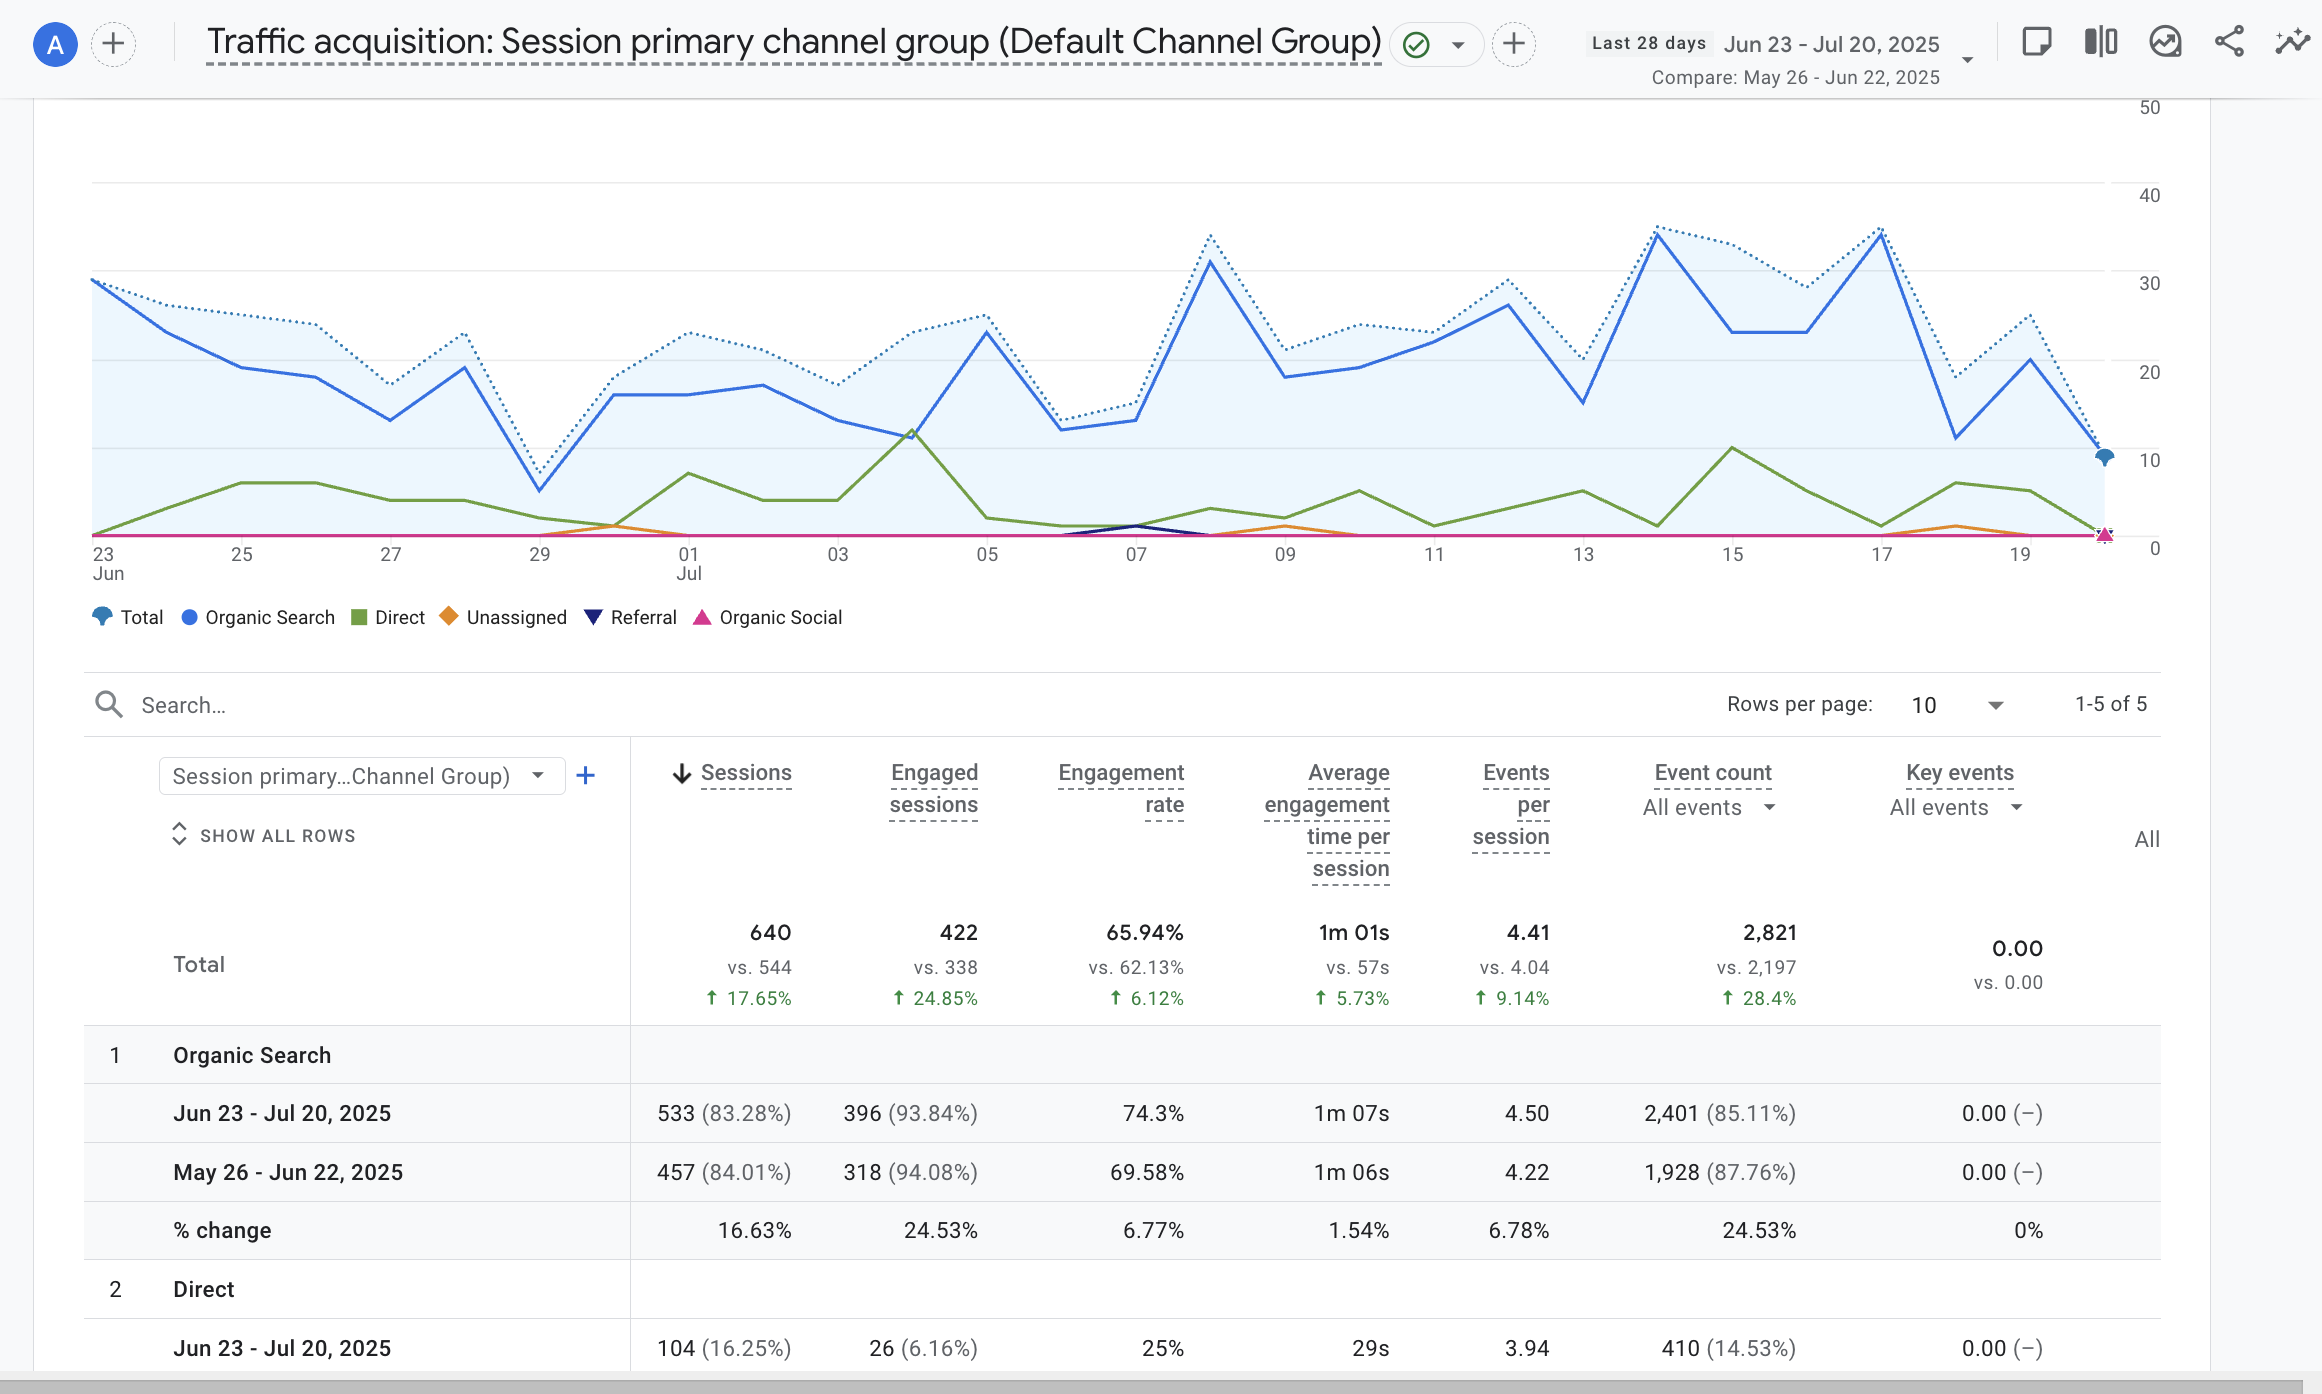The image size is (2322, 1394).
Task: Open the annotations note icon
Action: pos(2036,42)
